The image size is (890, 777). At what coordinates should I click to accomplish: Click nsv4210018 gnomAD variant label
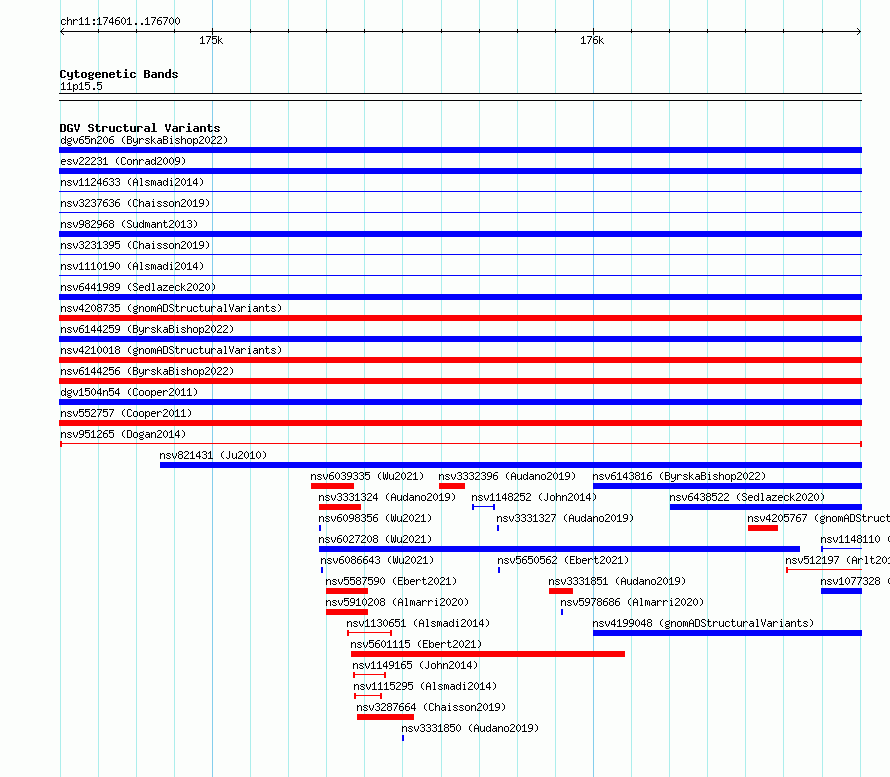[171, 350]
